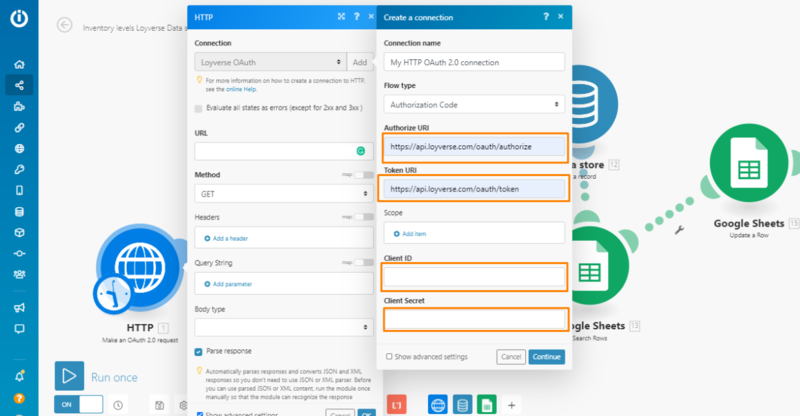Click the scheduling clock icon
The width and height of the screenshot is (800, 416).
(118, 405)
